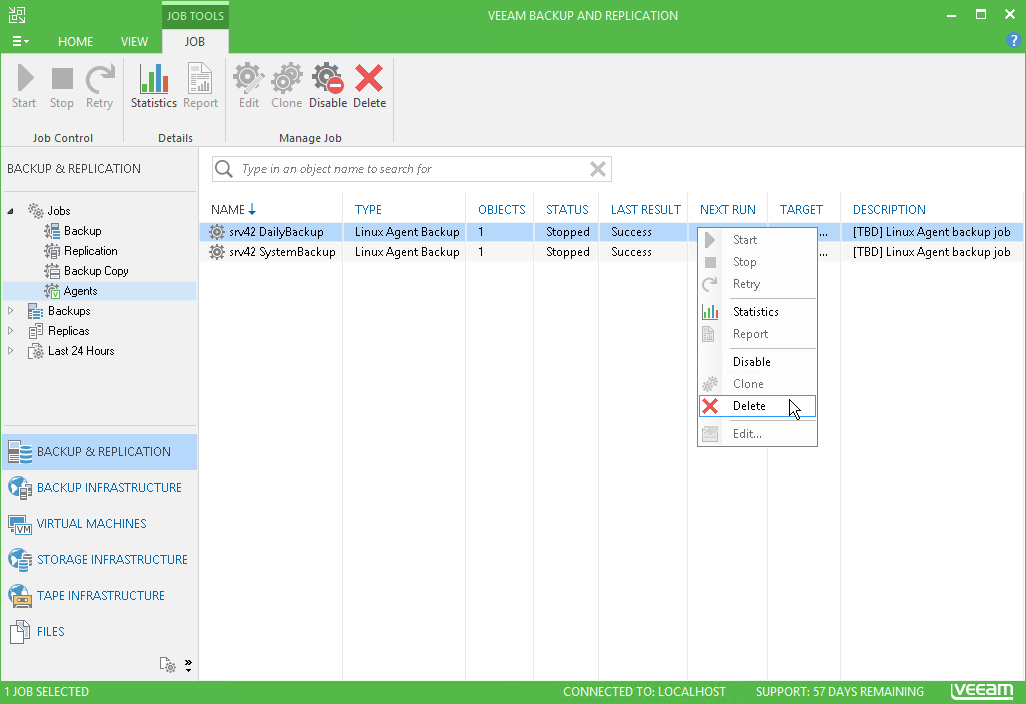Viewport: 1026px width, 704px height.
Task: Click the red Delete ribbon icon
Action: click(x=369, y=86)
